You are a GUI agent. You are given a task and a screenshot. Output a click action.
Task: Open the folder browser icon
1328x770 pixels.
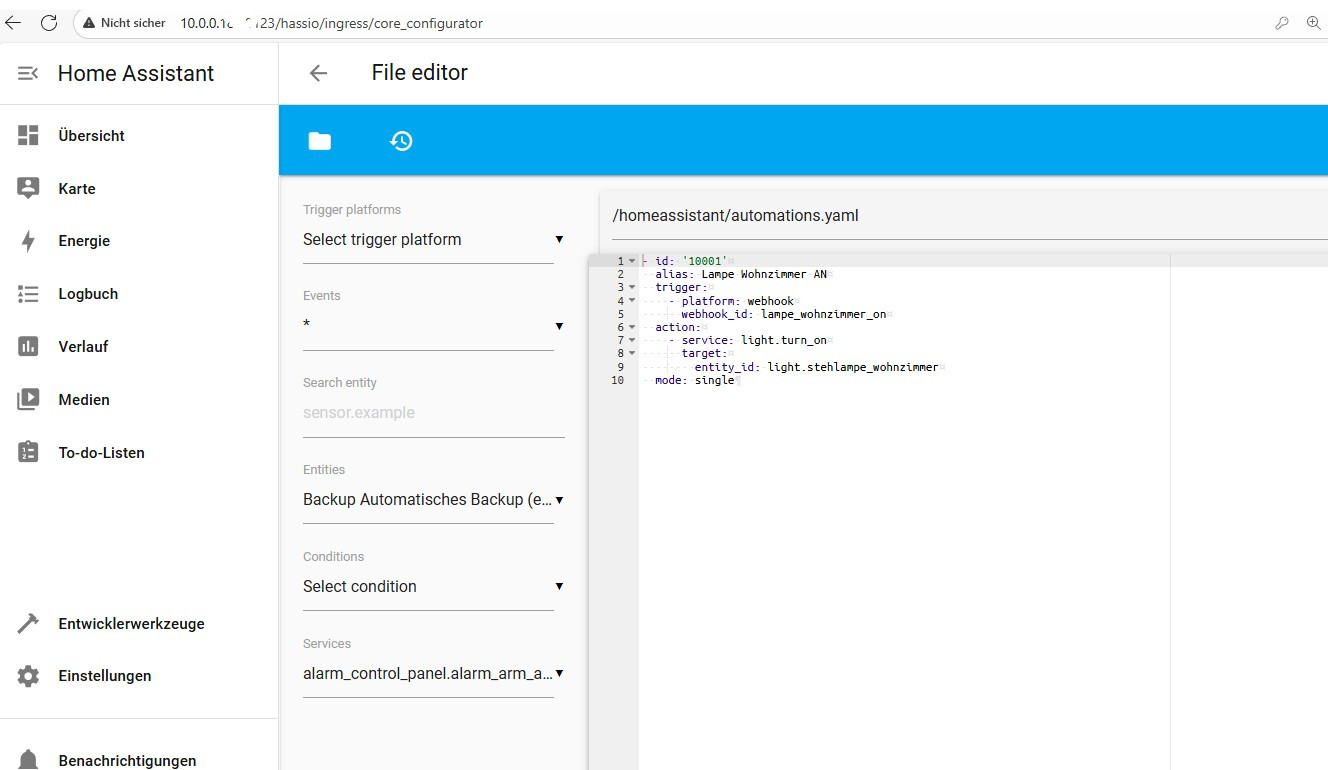point(319,141)
